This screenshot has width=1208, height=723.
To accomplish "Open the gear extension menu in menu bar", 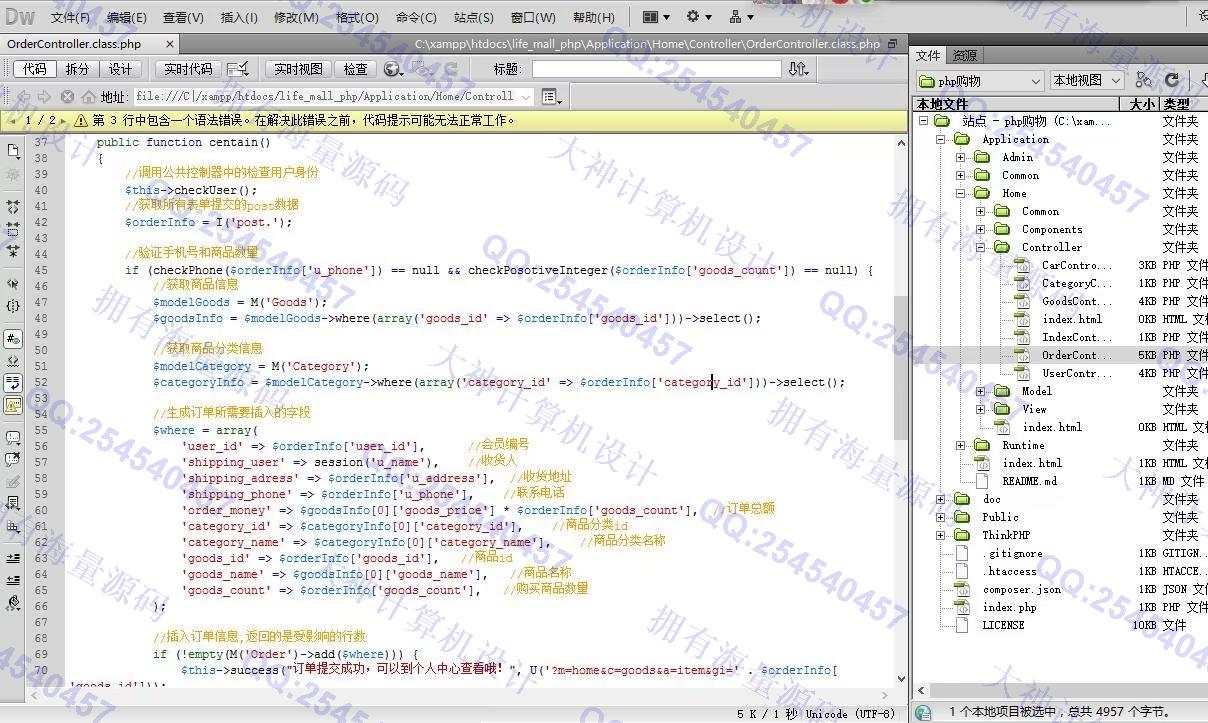I will tap(698, 17).
